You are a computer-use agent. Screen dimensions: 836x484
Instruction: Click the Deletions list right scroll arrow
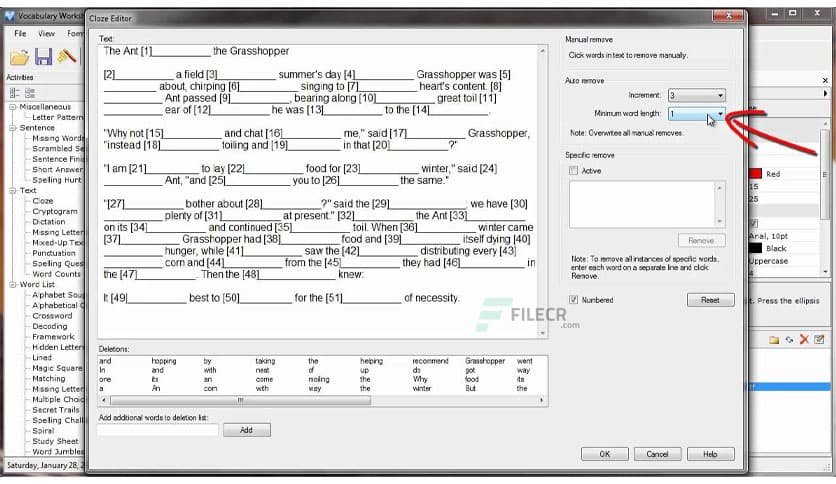542,400
